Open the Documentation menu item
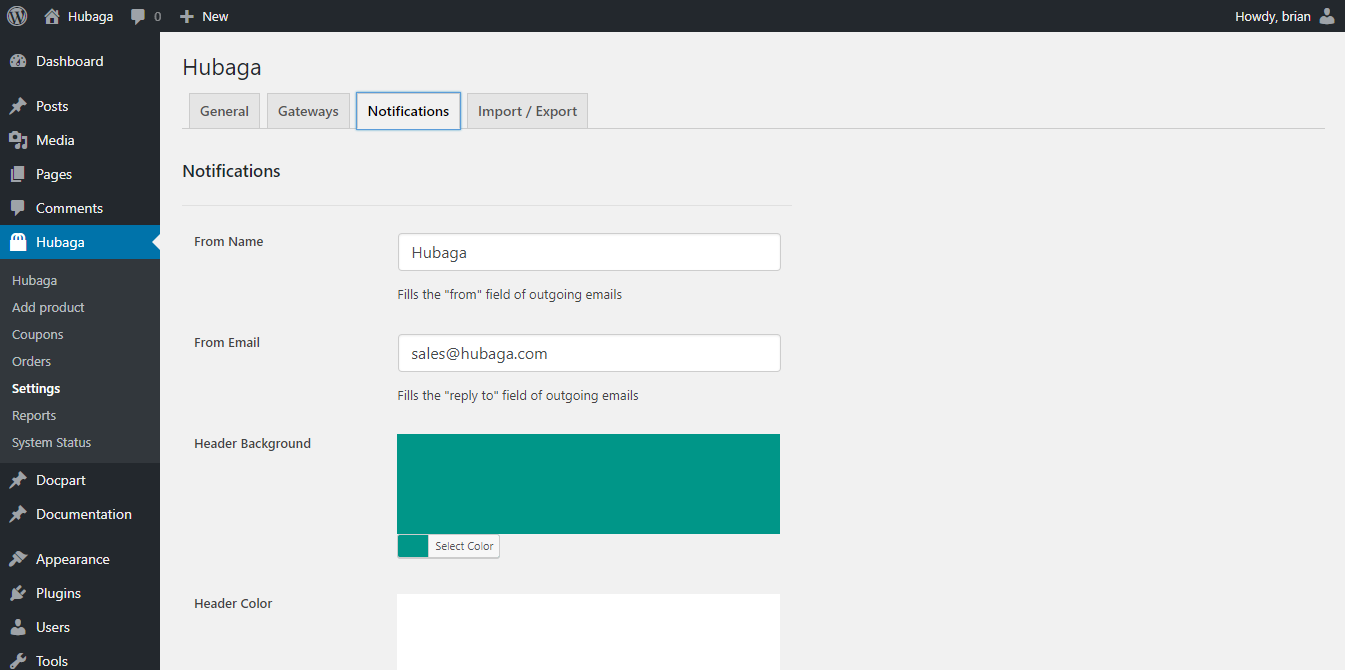The height and width of the screenshot is (670, 1345). (x=80, y=514)
